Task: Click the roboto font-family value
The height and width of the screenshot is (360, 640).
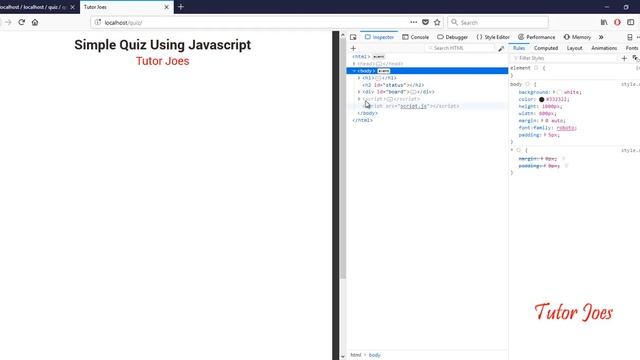Action: [566, 128]
